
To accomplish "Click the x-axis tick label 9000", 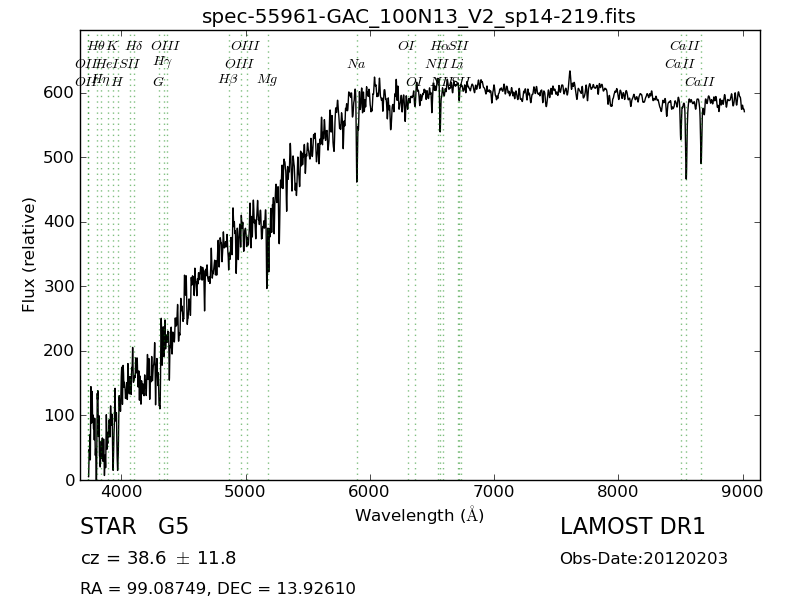I will (743, 492).
